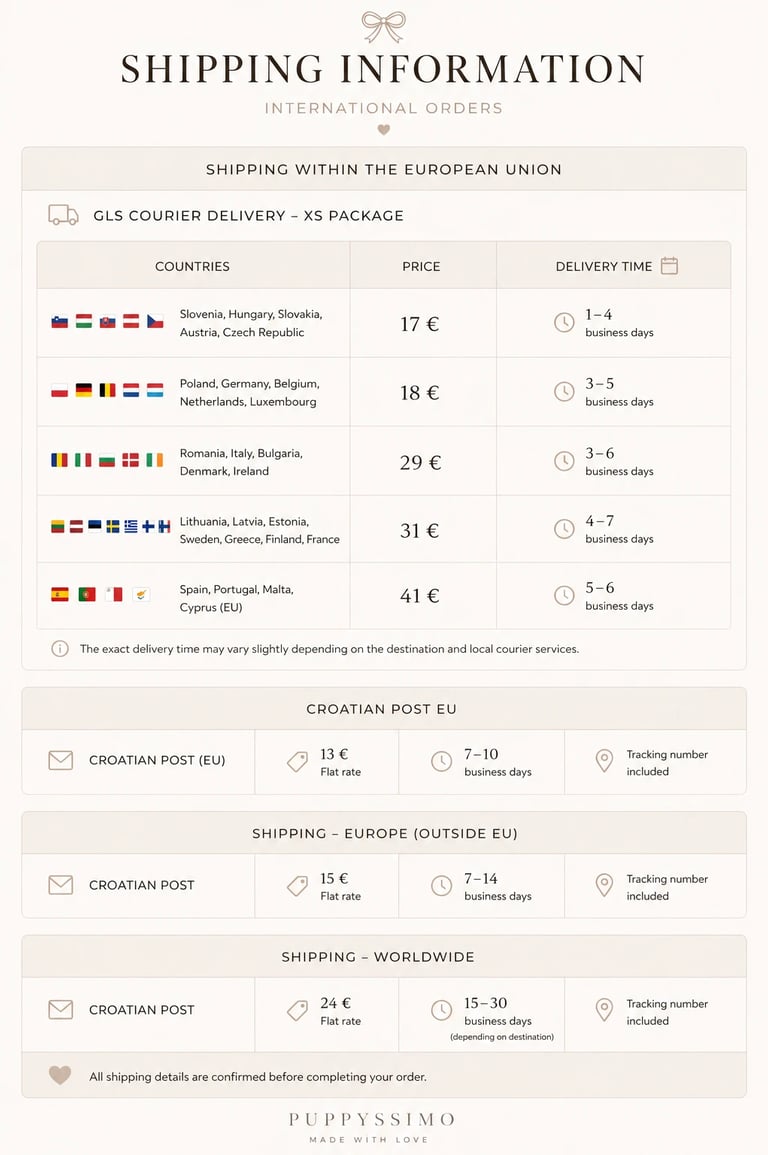Screen dimensions: 768x1155
Task: Click the bow ribbon icon above the title
Action: [384, 27]
